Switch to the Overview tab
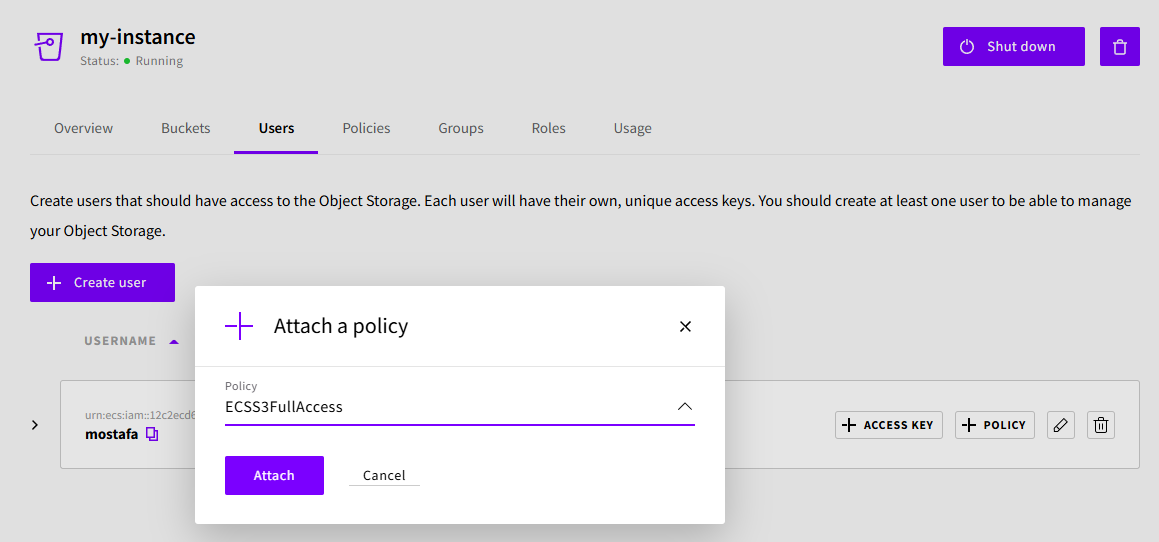 tap(84, 128)
